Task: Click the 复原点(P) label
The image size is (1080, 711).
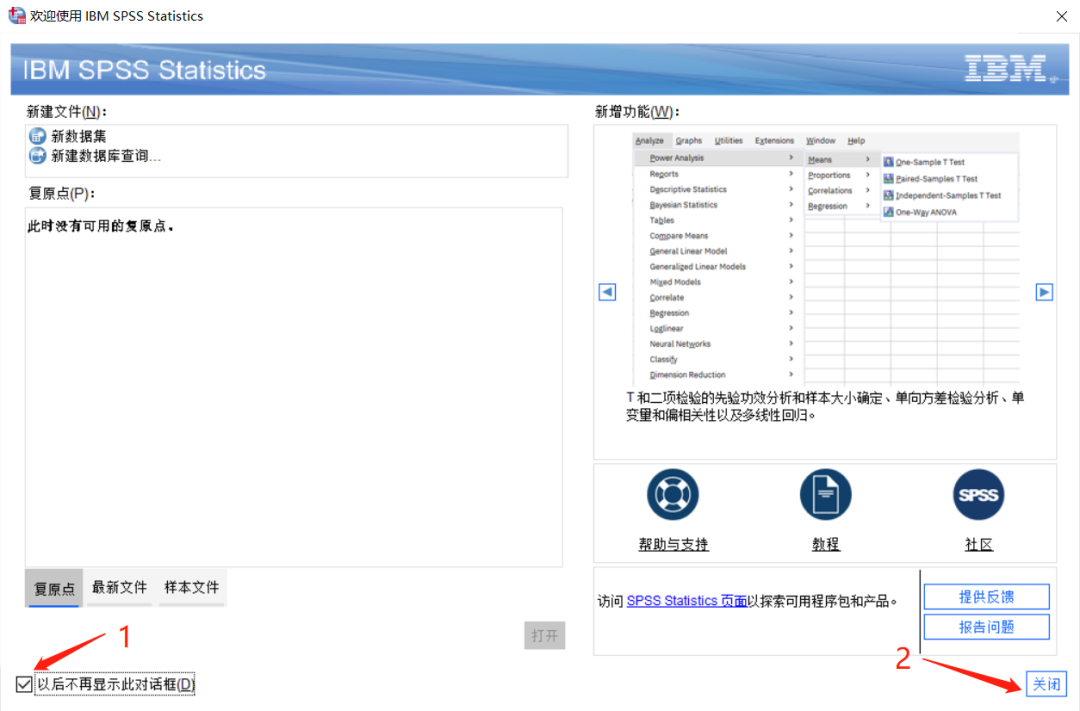Action: [61, 194]
